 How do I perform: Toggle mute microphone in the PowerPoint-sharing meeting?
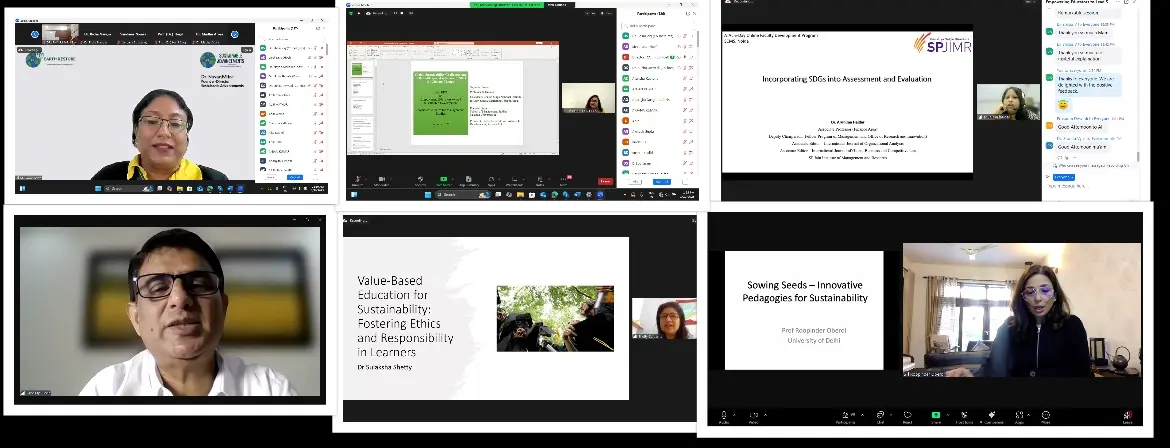point(358,181)
